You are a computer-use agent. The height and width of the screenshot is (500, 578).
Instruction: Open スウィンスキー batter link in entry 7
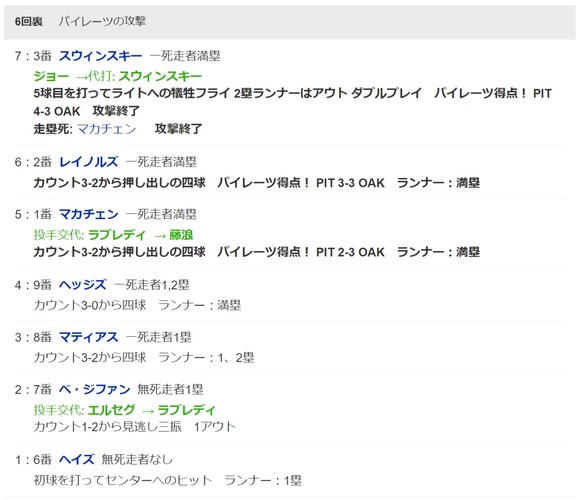tap(100, 56)
